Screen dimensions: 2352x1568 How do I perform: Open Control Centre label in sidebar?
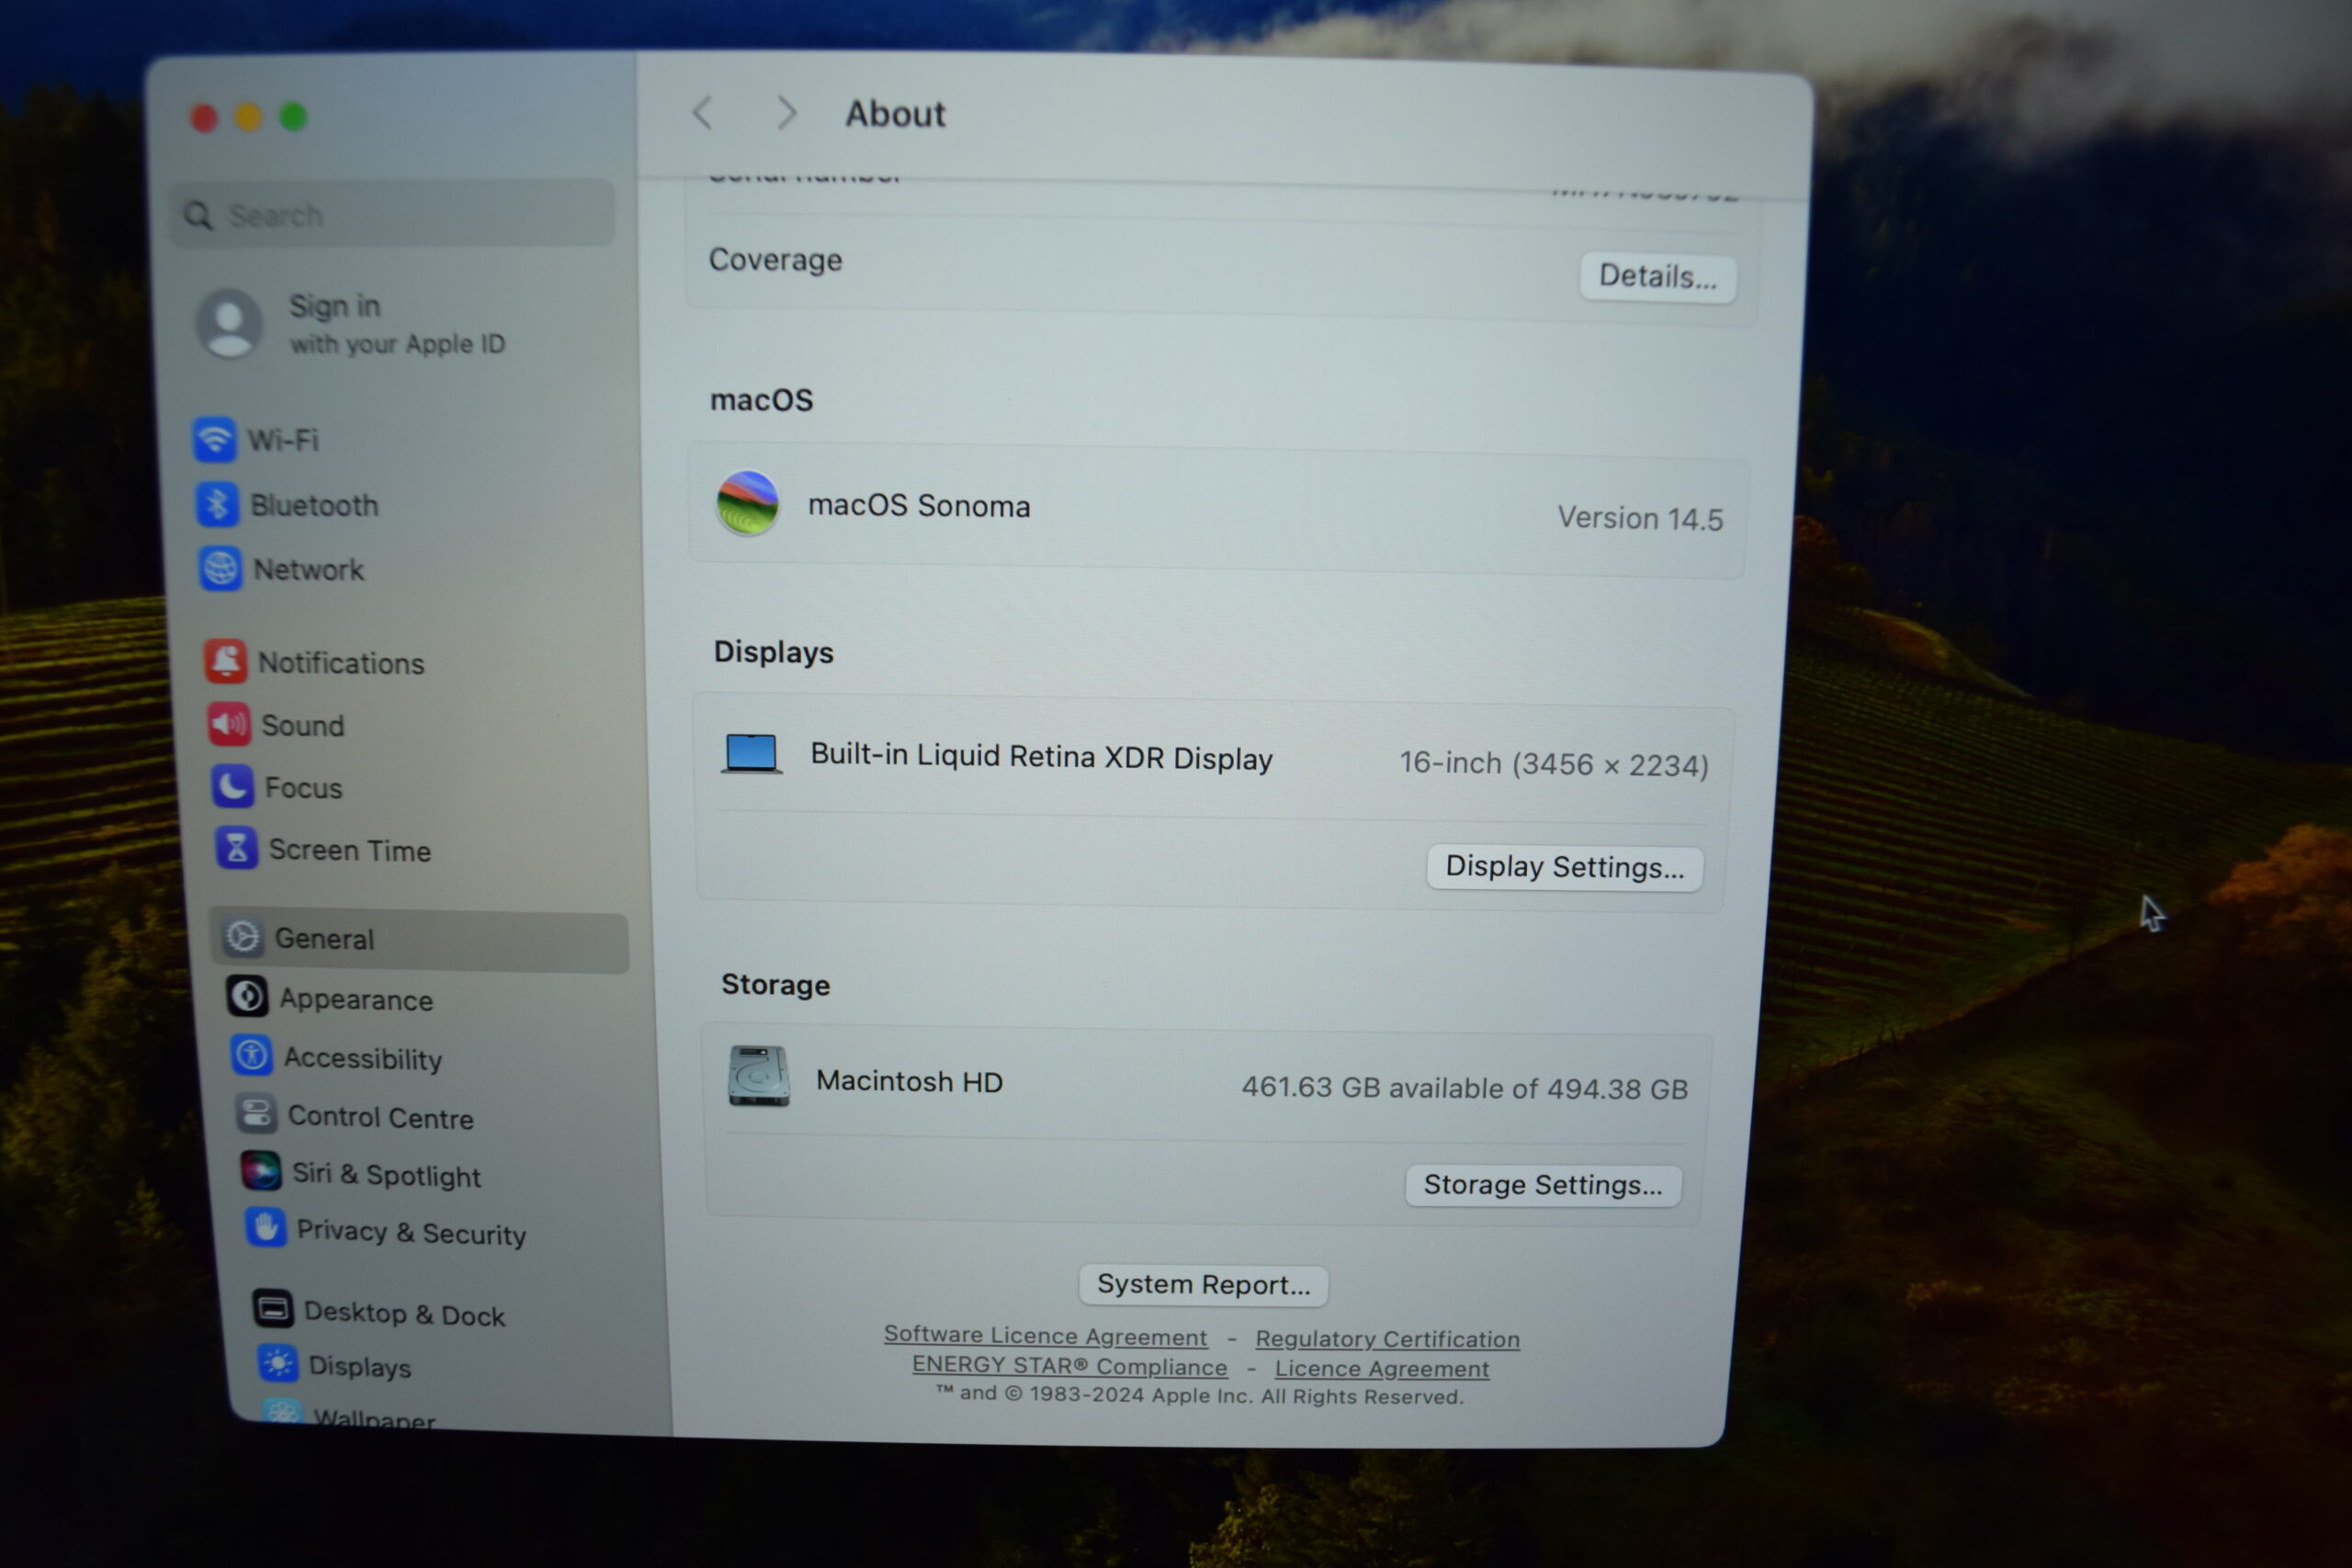(381, 1117)
